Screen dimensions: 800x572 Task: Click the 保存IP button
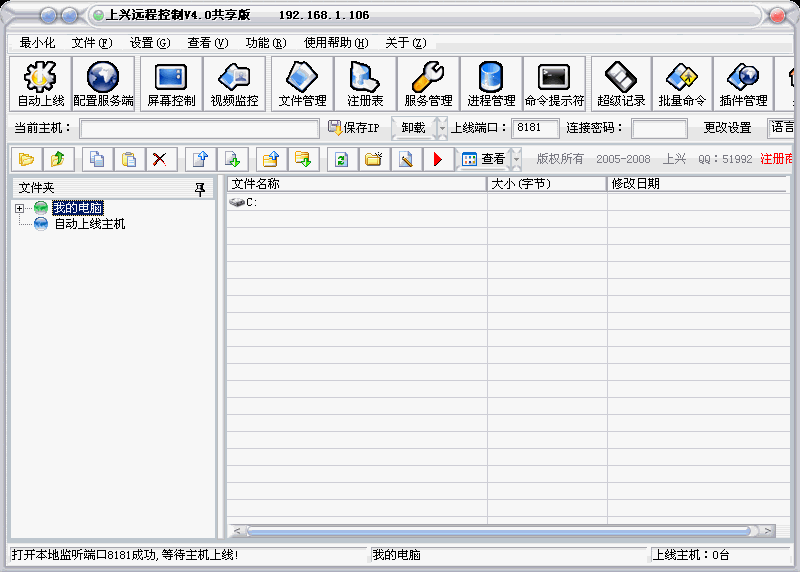coord(354,128)
